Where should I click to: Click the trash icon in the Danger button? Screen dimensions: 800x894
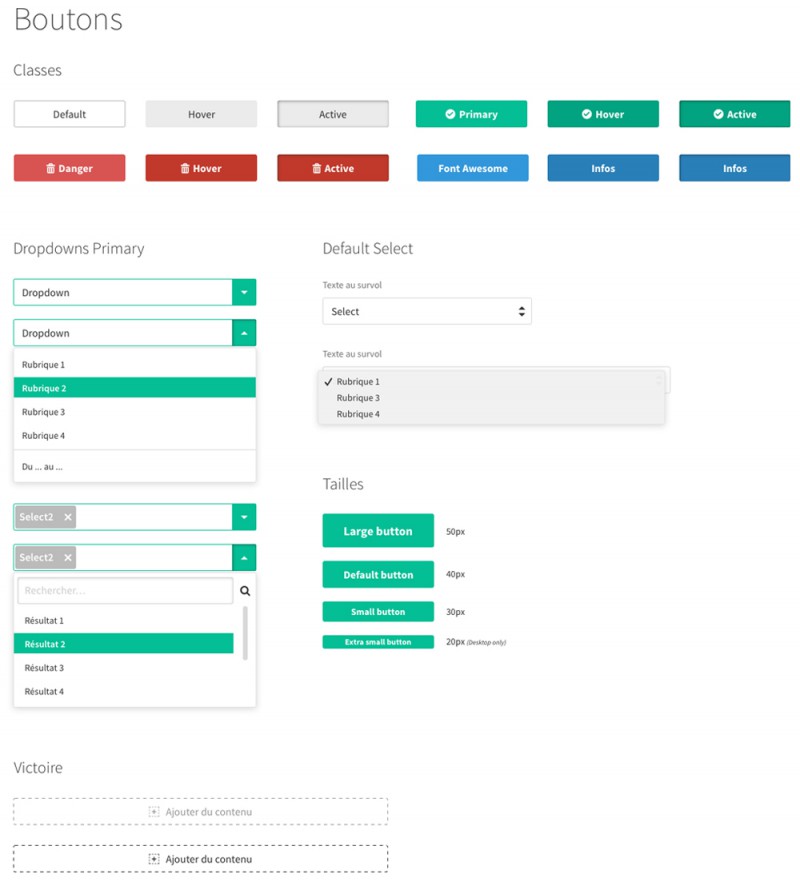coord(51,169)
